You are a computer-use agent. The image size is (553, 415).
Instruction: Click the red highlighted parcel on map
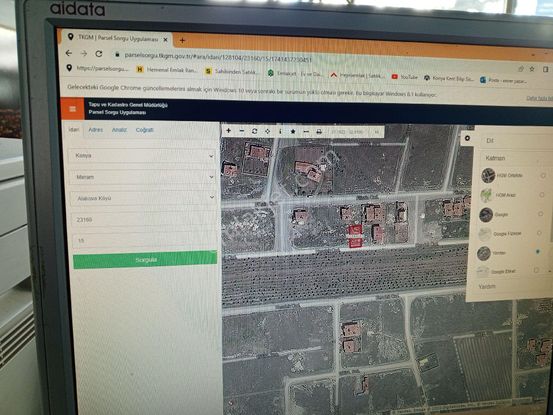(355, 237)
